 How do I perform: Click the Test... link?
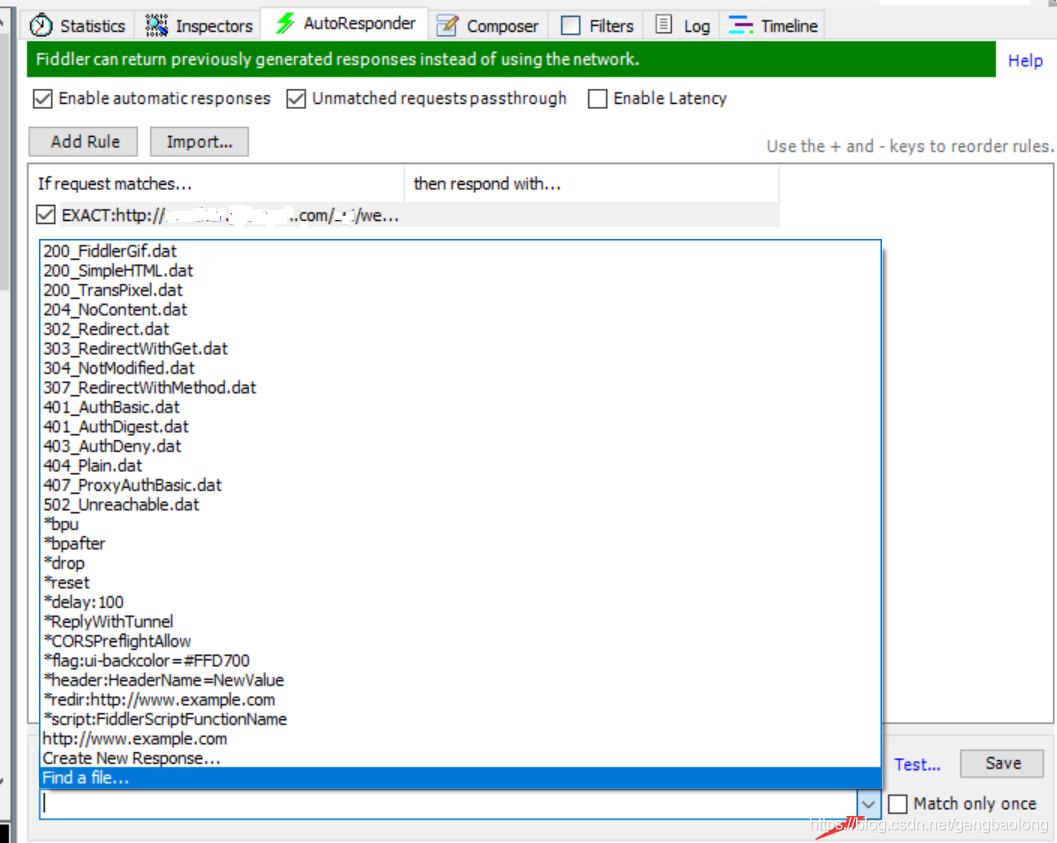(917, 764)
